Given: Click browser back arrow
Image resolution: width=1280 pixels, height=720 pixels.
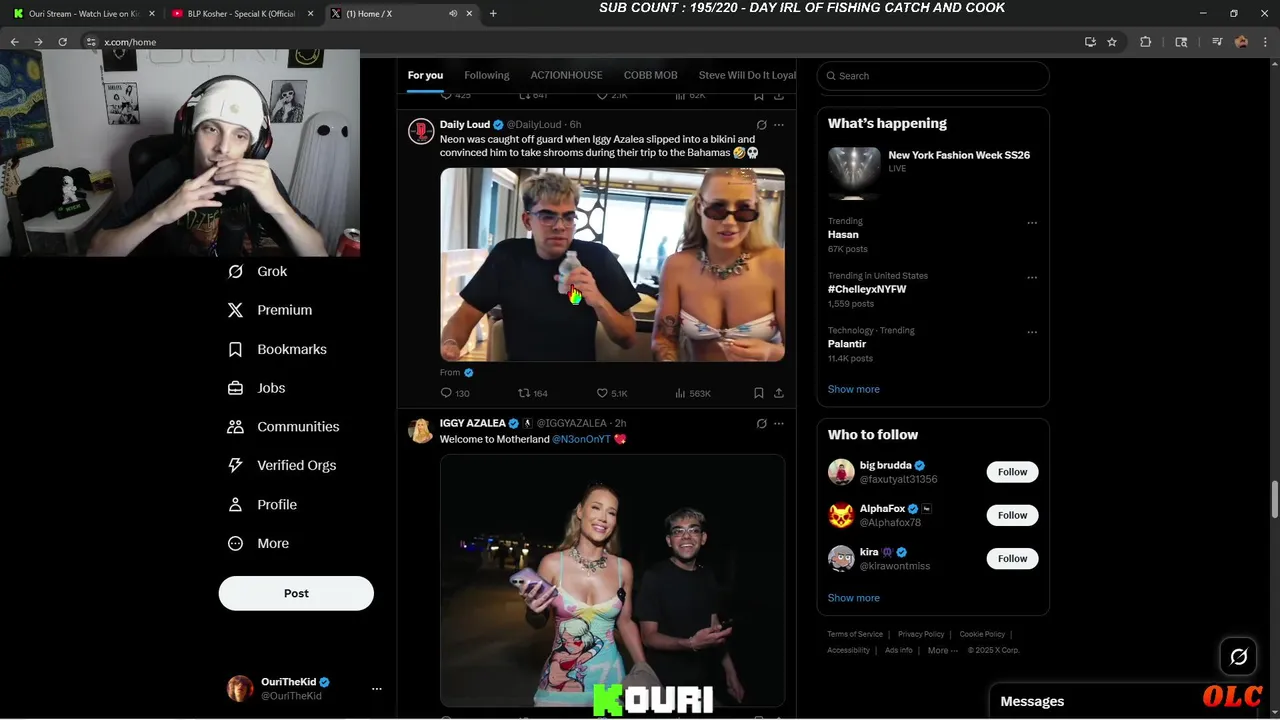Looking at the screenshot, I should [x=14, y=42].
